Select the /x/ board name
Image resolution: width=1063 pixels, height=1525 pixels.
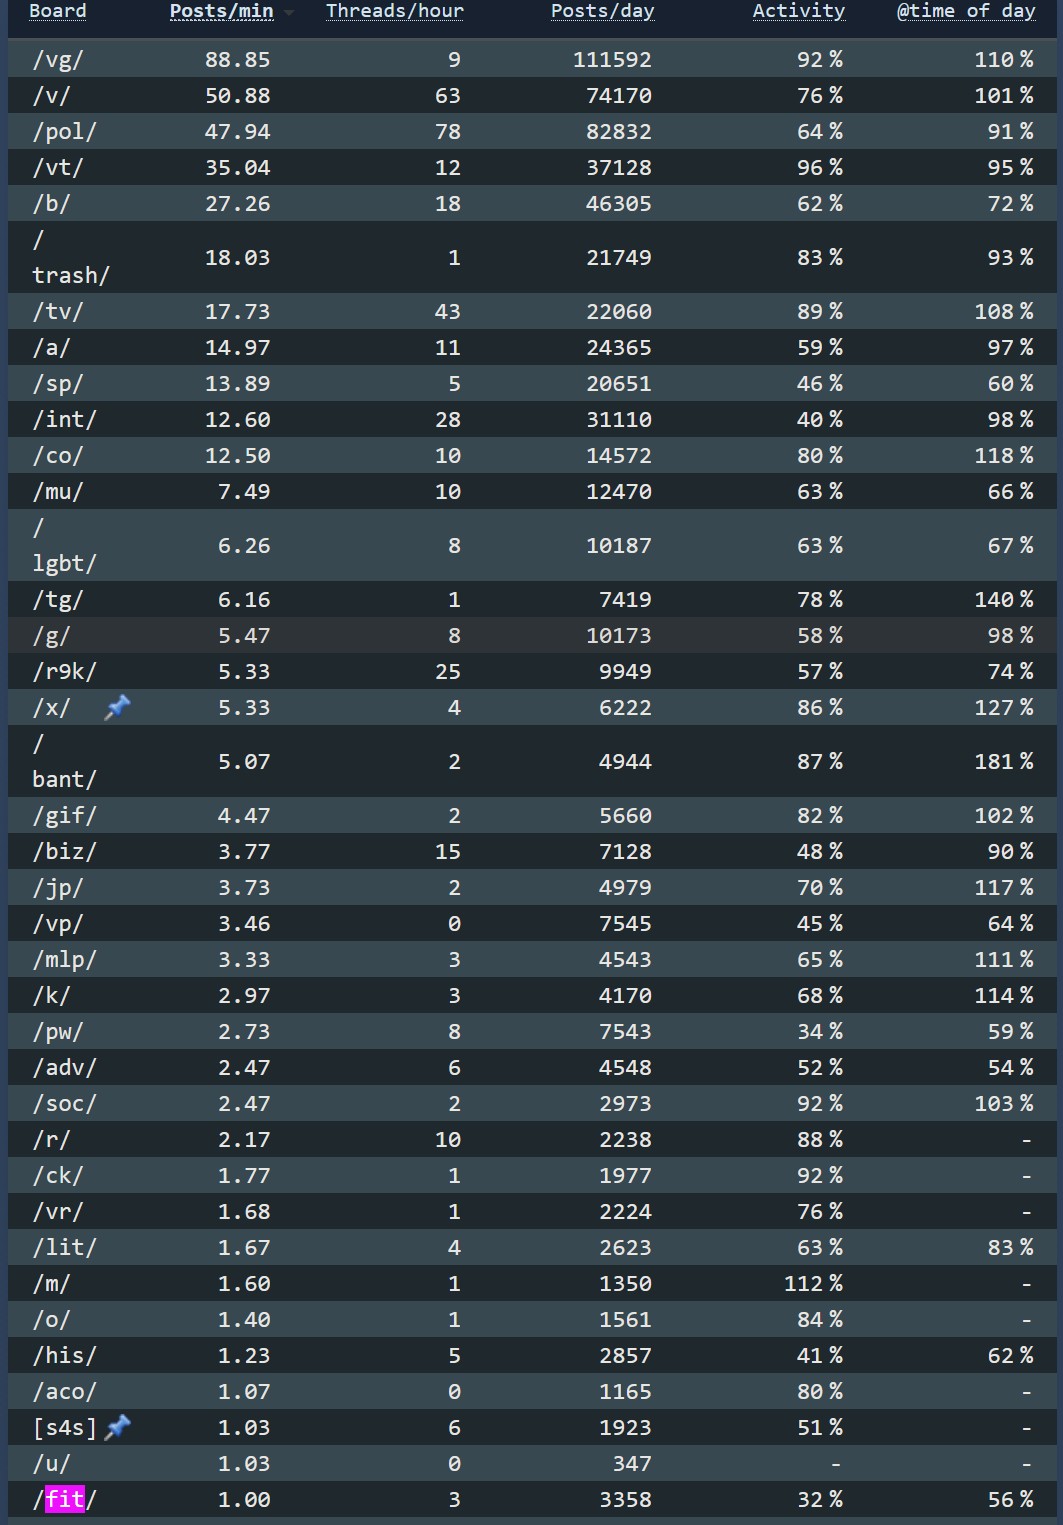point(51,708)
